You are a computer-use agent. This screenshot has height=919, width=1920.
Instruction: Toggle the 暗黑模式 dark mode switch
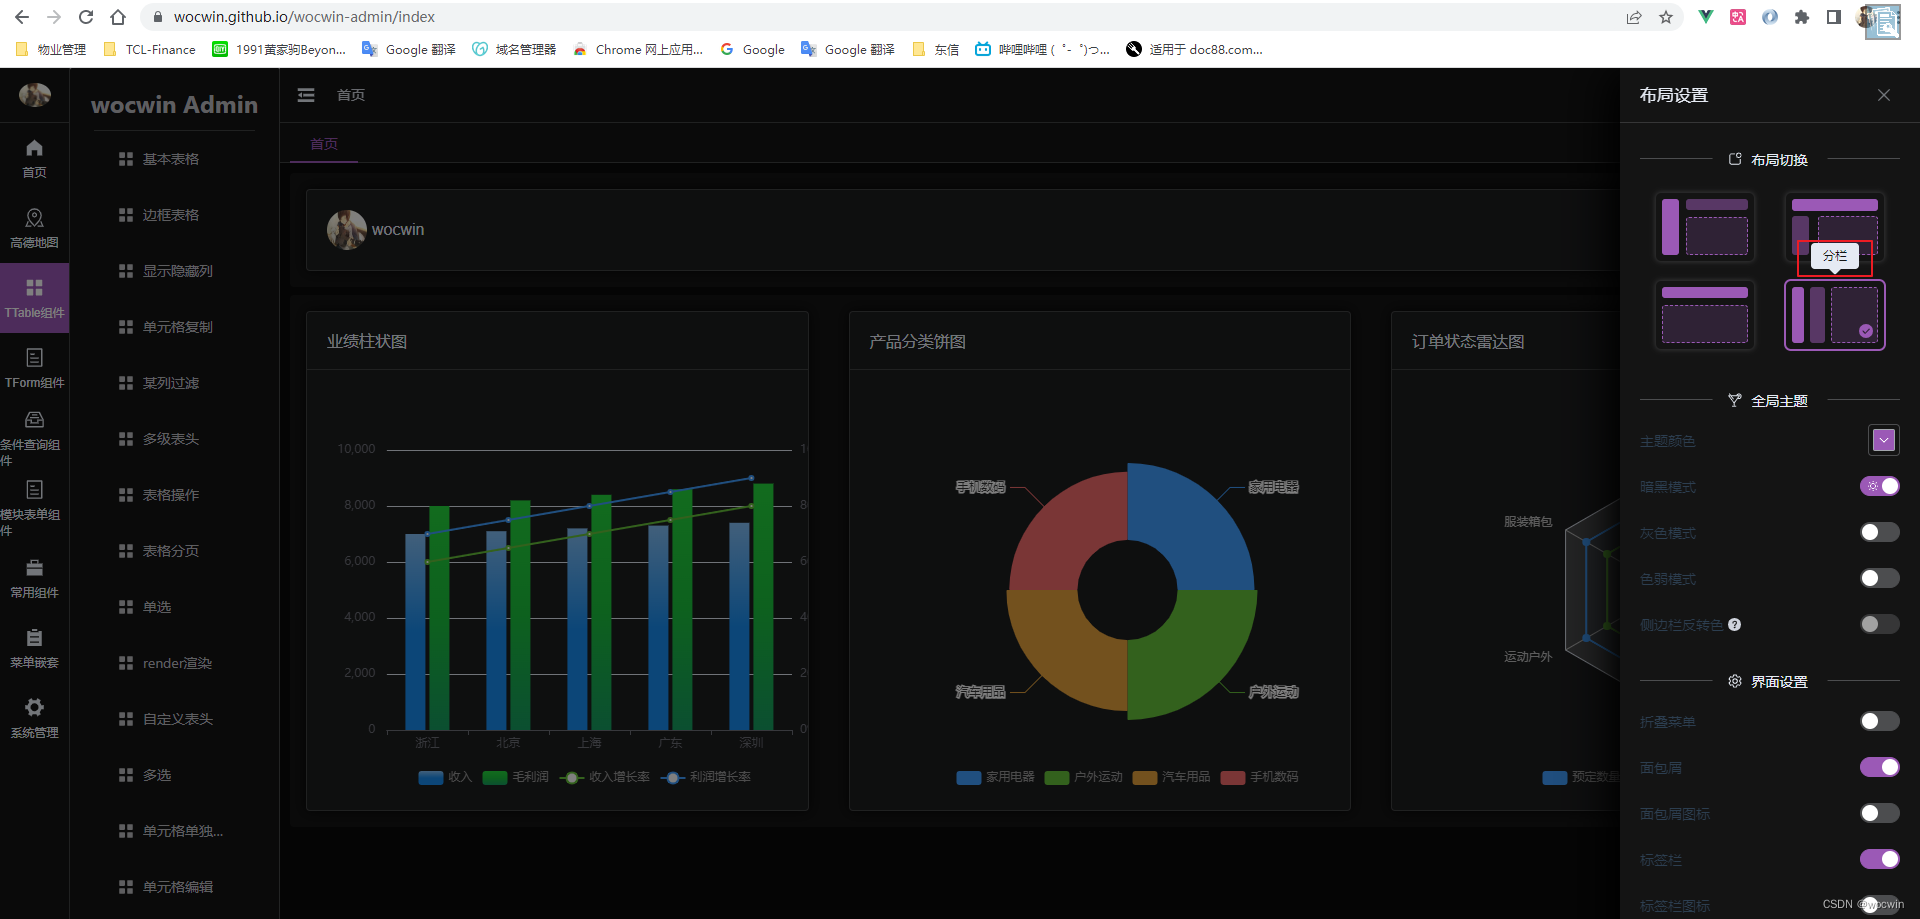click(x=1880, y=486)
